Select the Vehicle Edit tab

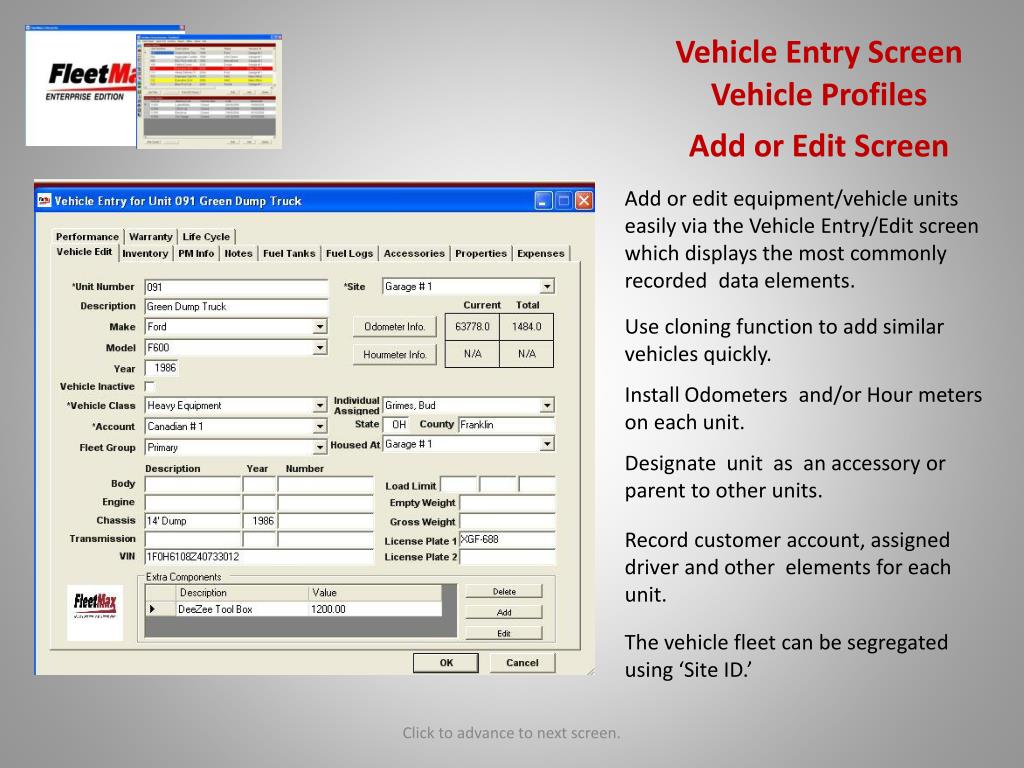[x=84, y=252]
